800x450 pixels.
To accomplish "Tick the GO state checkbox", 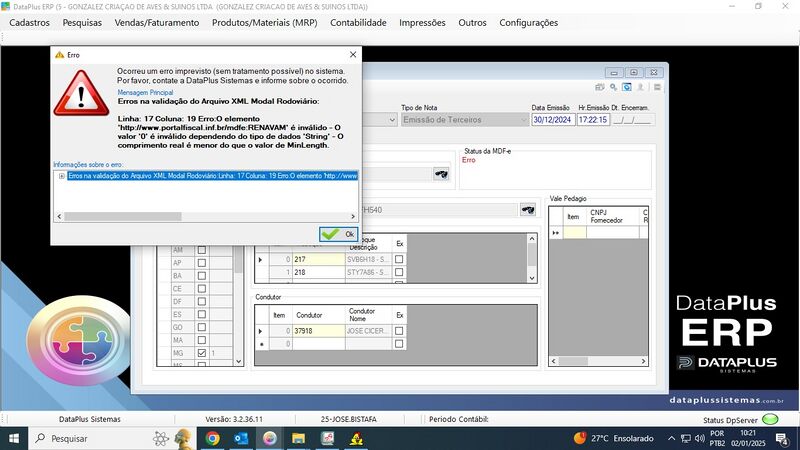I will pos(202,327).
